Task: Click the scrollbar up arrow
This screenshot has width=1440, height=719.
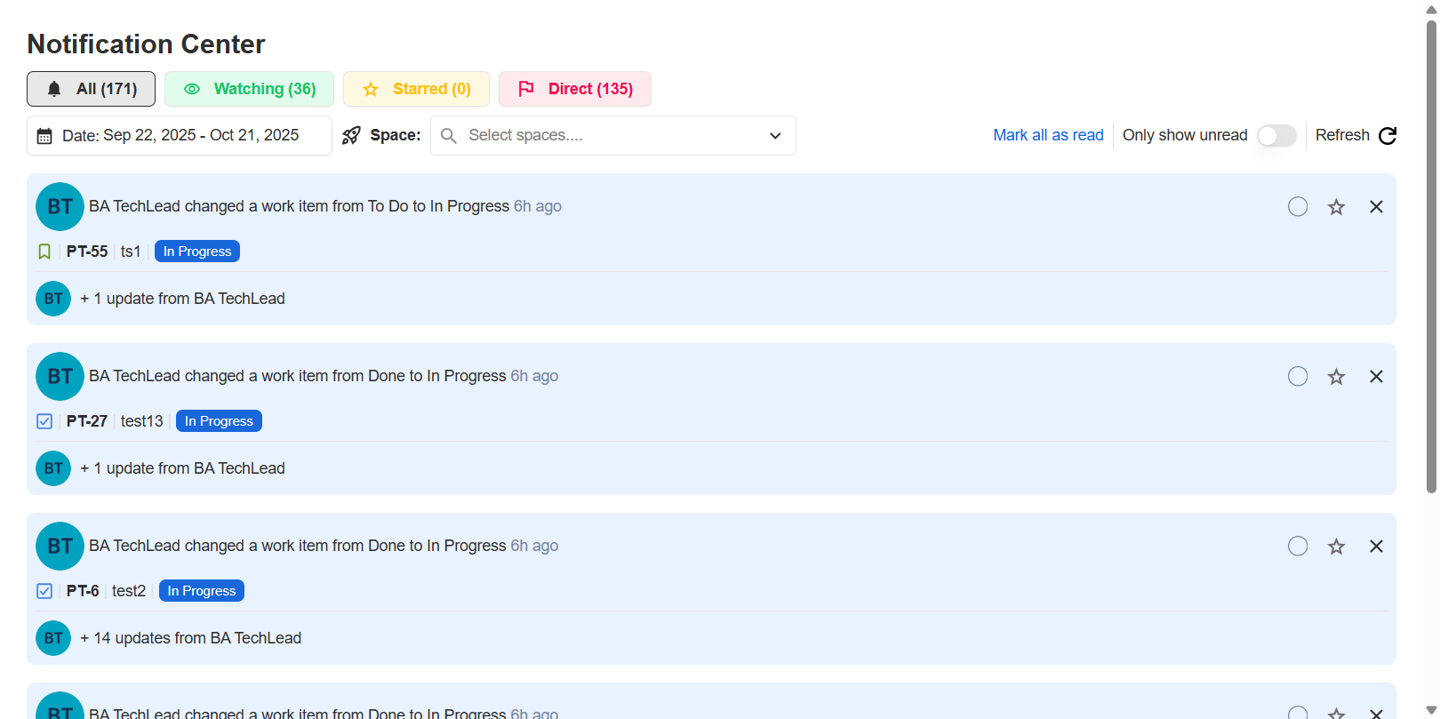Action: (x=1431, y=8)
